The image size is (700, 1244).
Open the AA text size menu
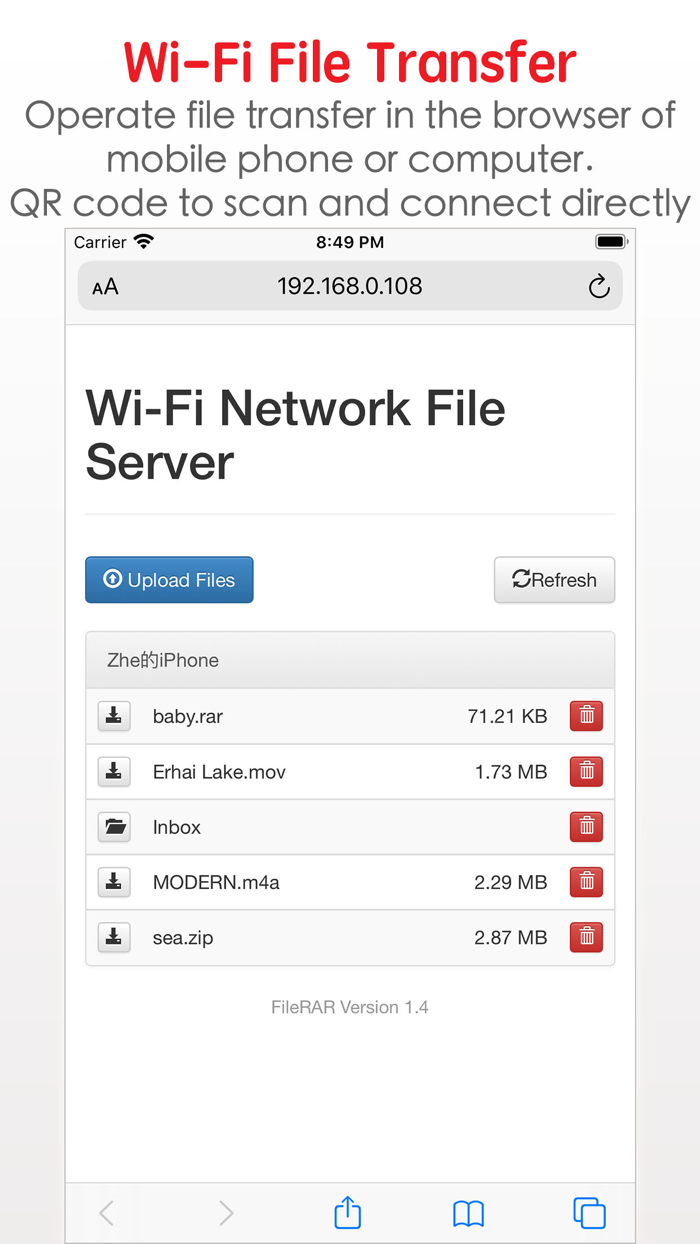pyautogui.click(x=103, y=286)
